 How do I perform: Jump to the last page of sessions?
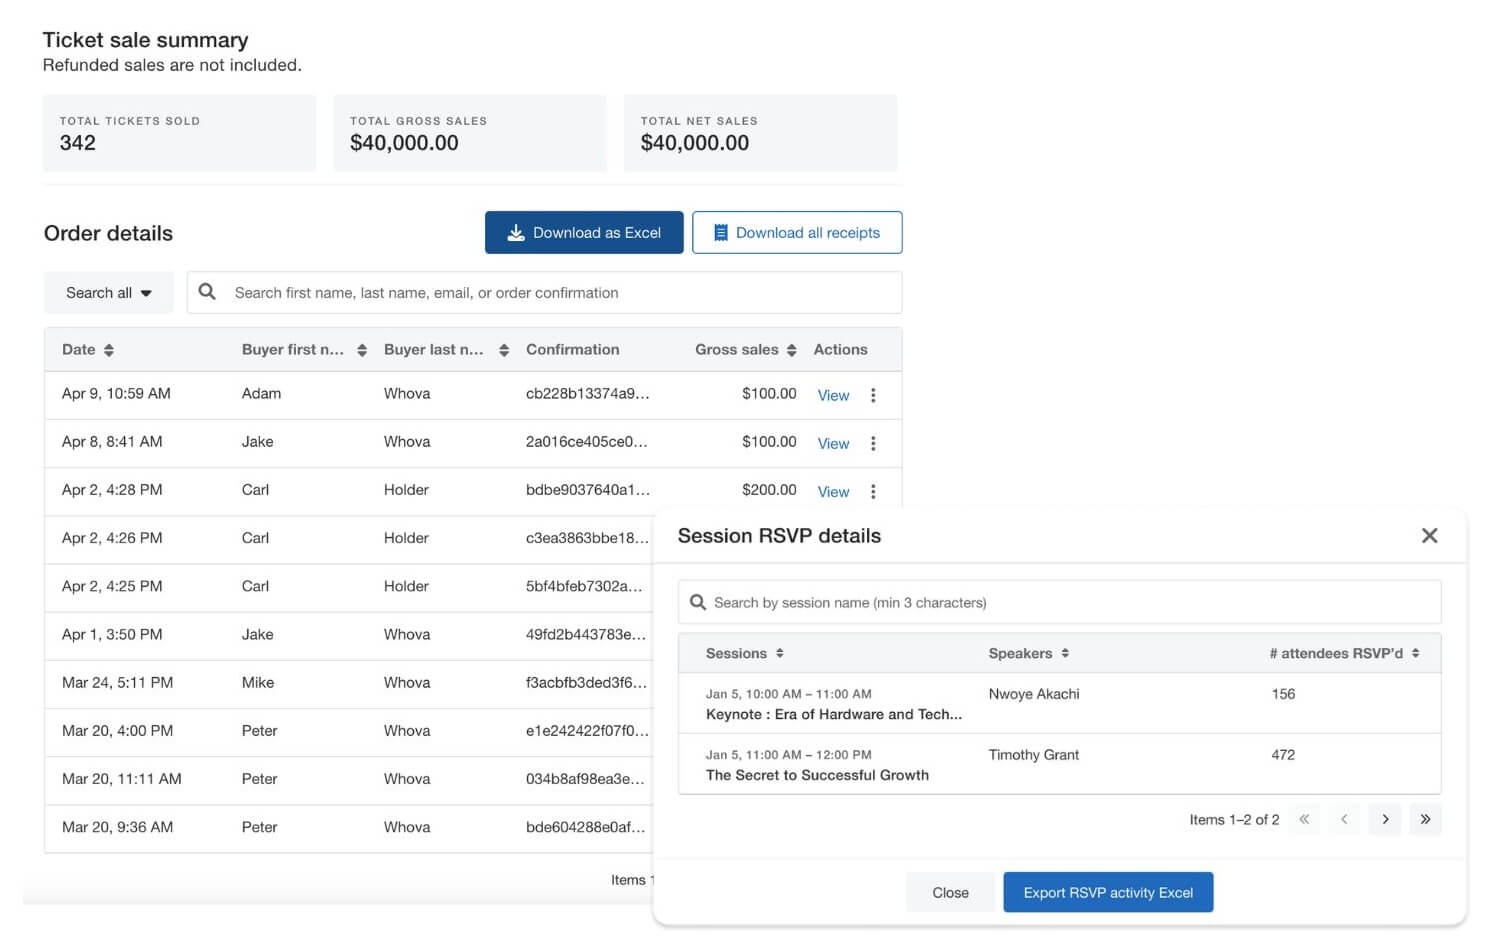(1426, 819)
